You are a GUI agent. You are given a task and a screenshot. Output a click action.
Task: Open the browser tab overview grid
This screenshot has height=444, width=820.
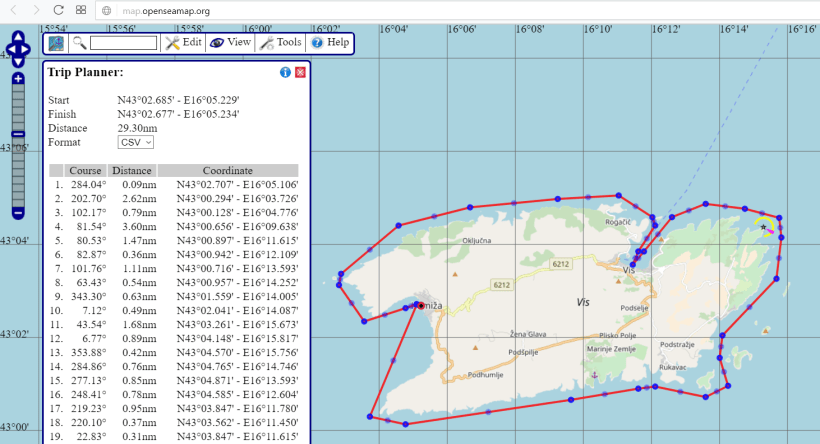point(82,10)
